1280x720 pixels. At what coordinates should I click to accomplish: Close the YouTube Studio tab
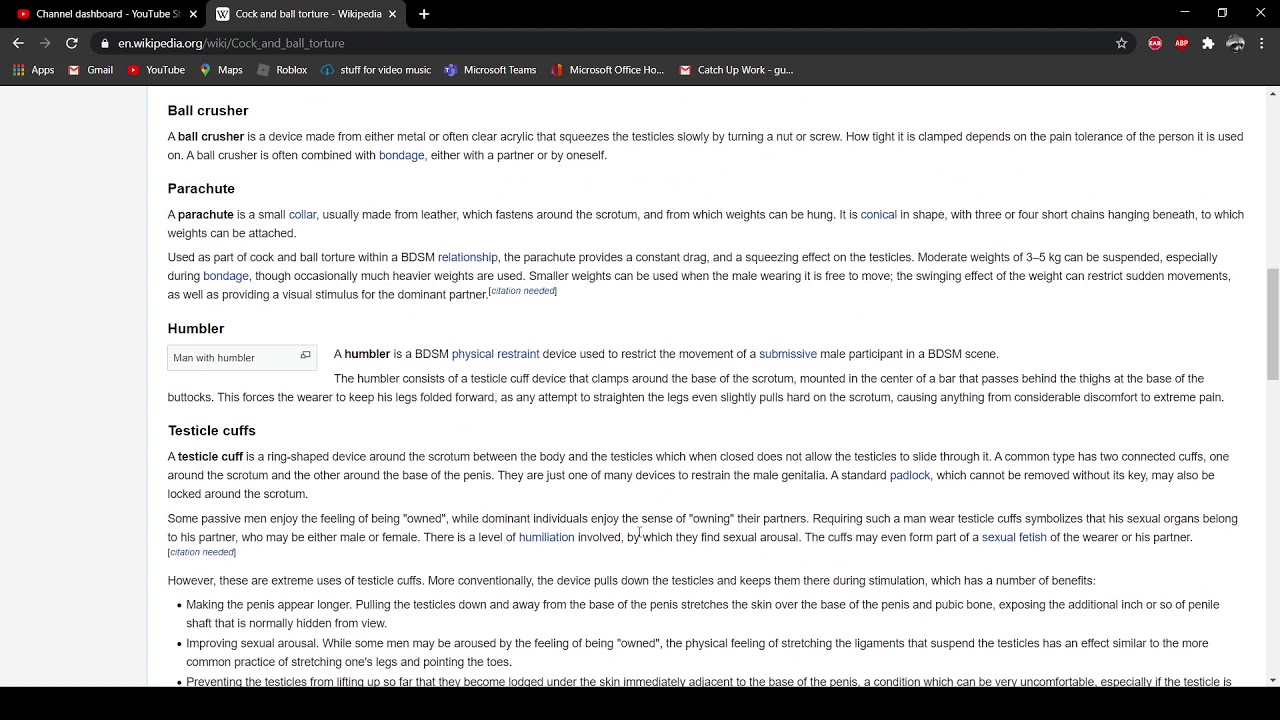(x=193, y=14)
